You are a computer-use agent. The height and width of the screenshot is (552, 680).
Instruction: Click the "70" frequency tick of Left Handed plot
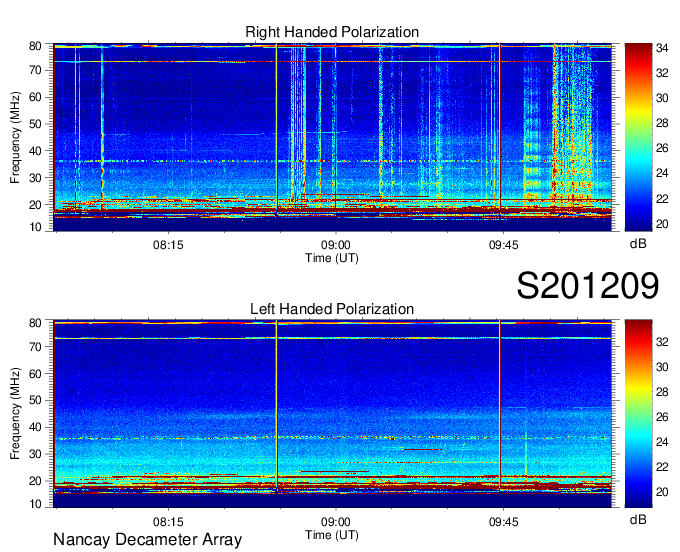tap(35, 346)
